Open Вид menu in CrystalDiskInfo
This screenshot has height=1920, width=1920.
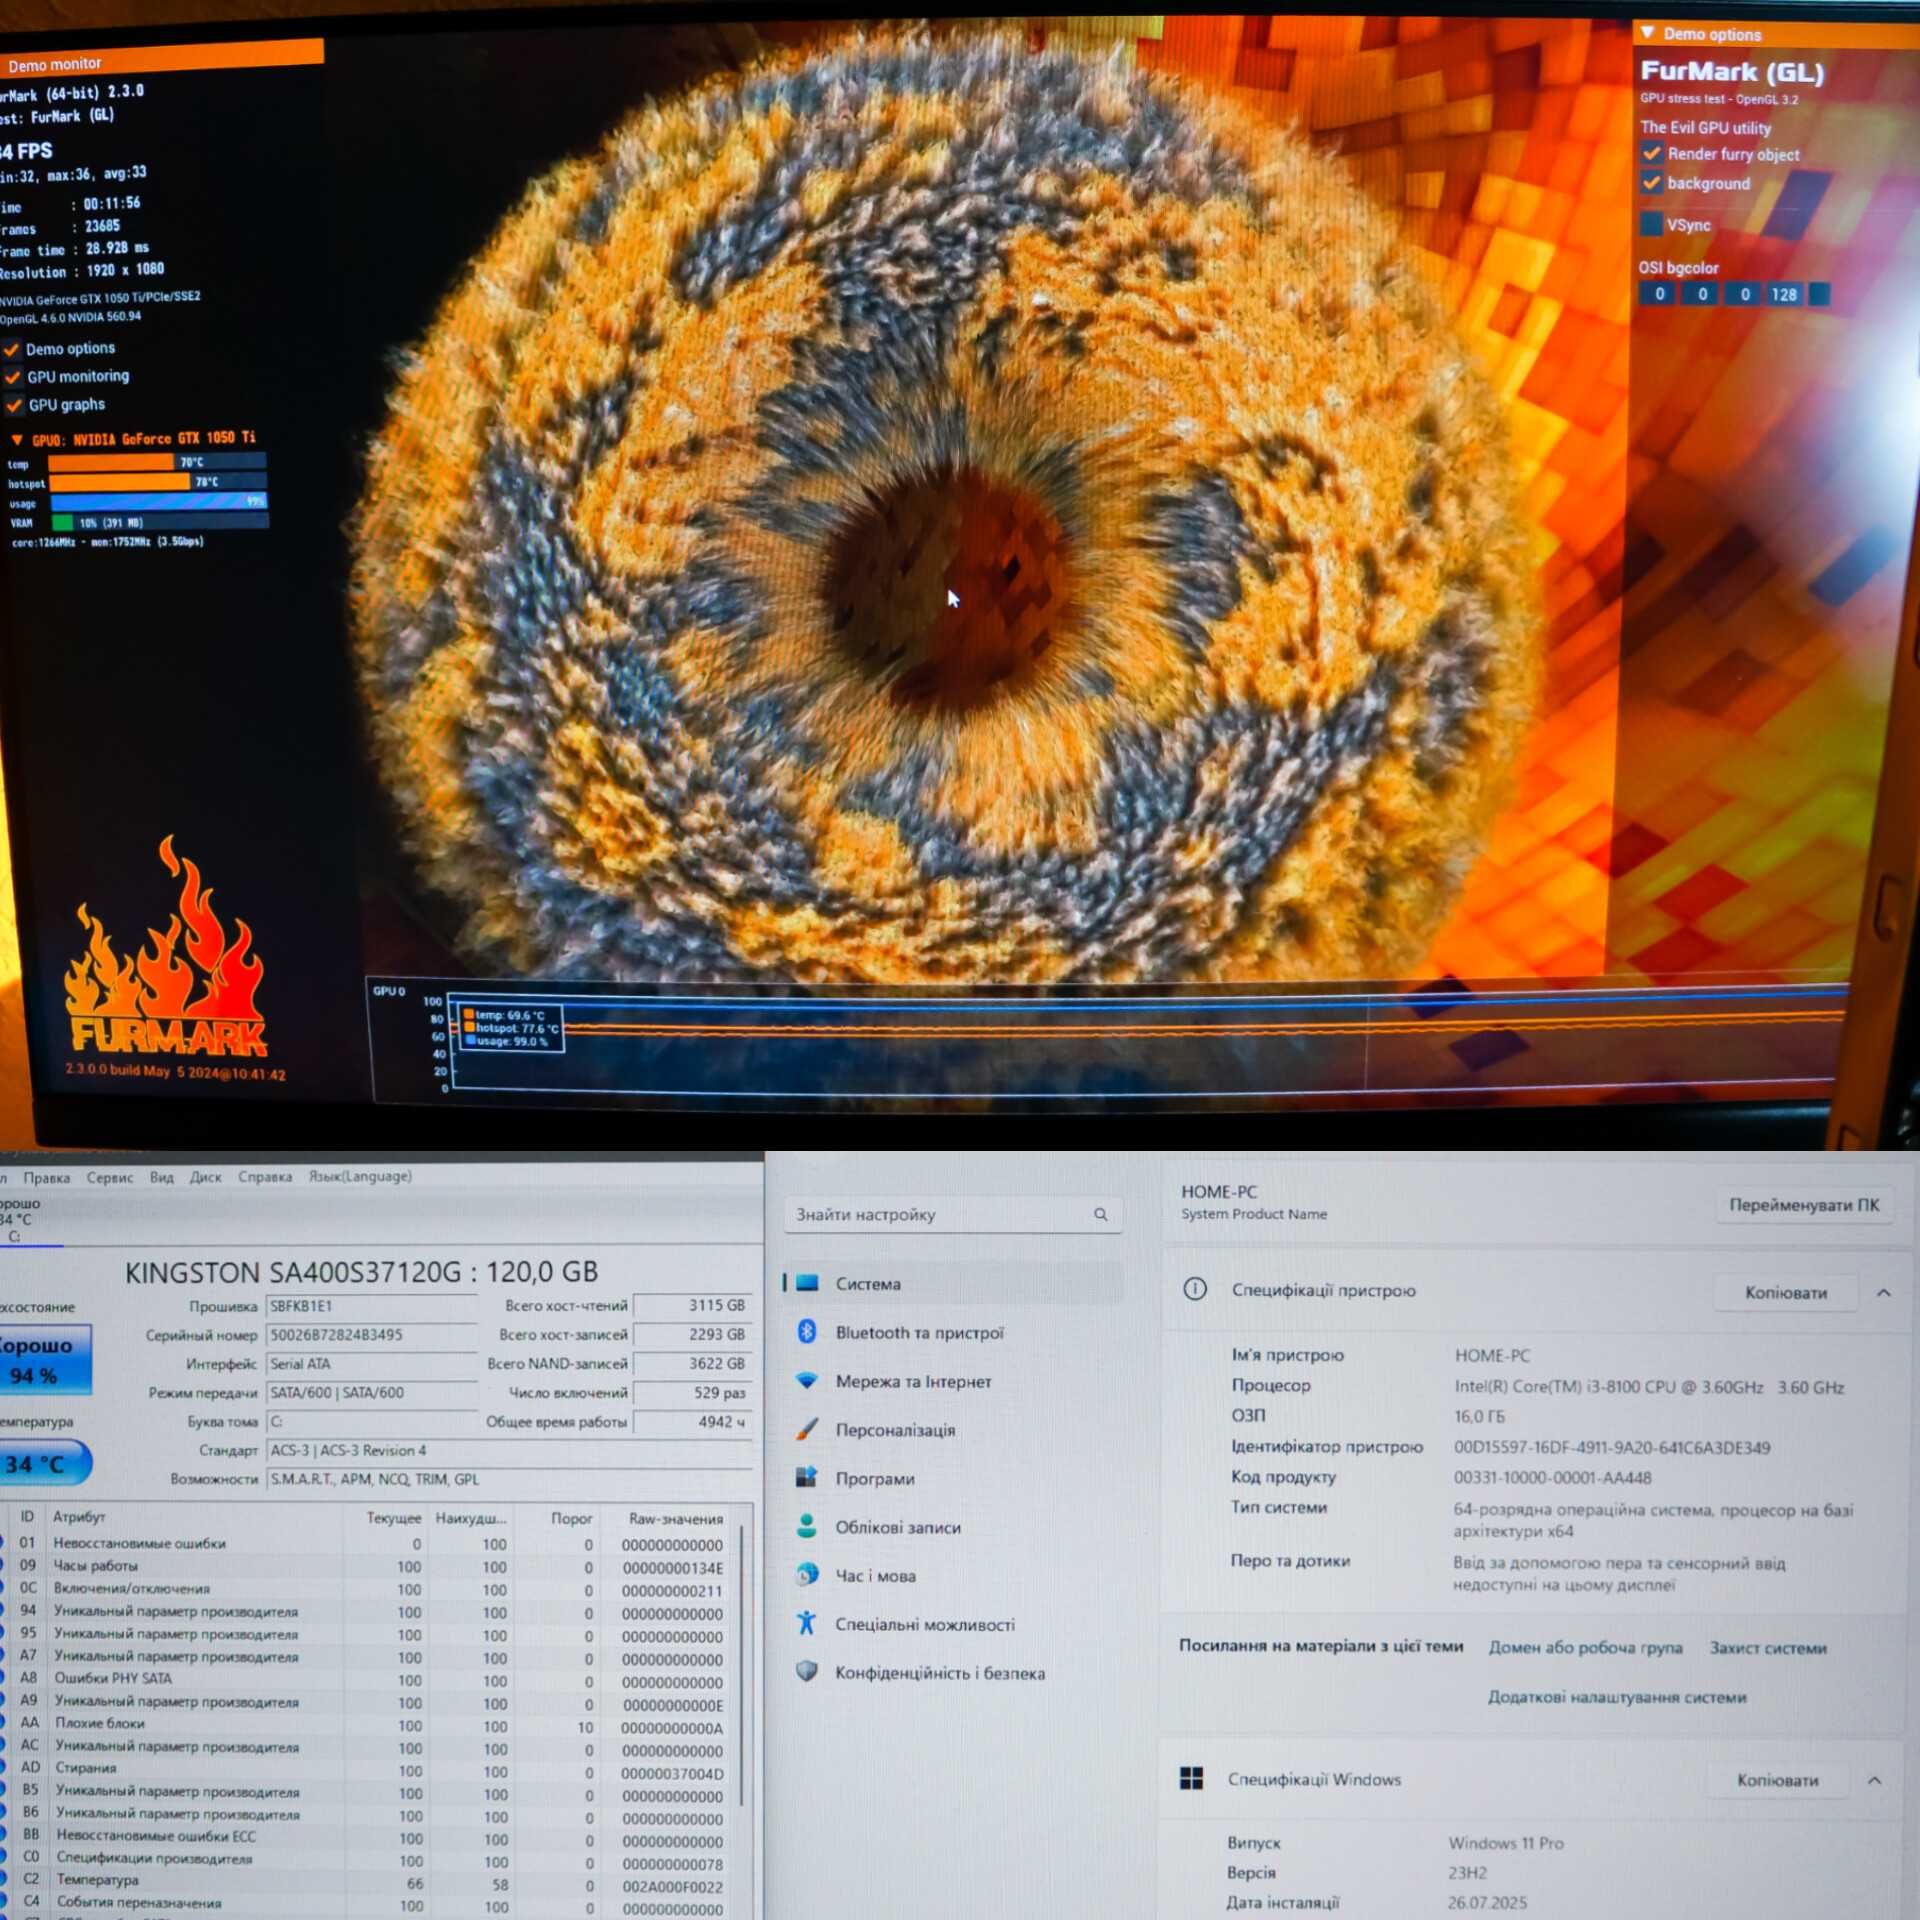pyautogui.click(x=162, y=1177)
